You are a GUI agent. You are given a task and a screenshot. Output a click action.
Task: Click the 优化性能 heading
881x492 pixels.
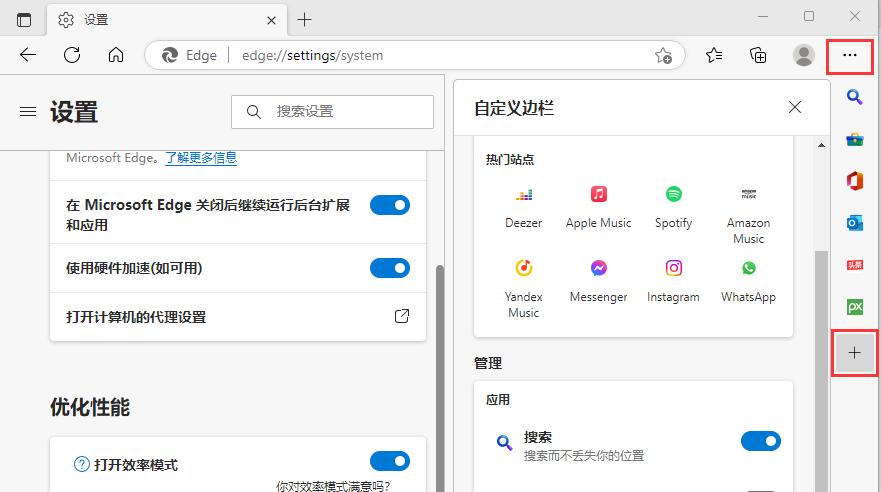tap(90, 407)
